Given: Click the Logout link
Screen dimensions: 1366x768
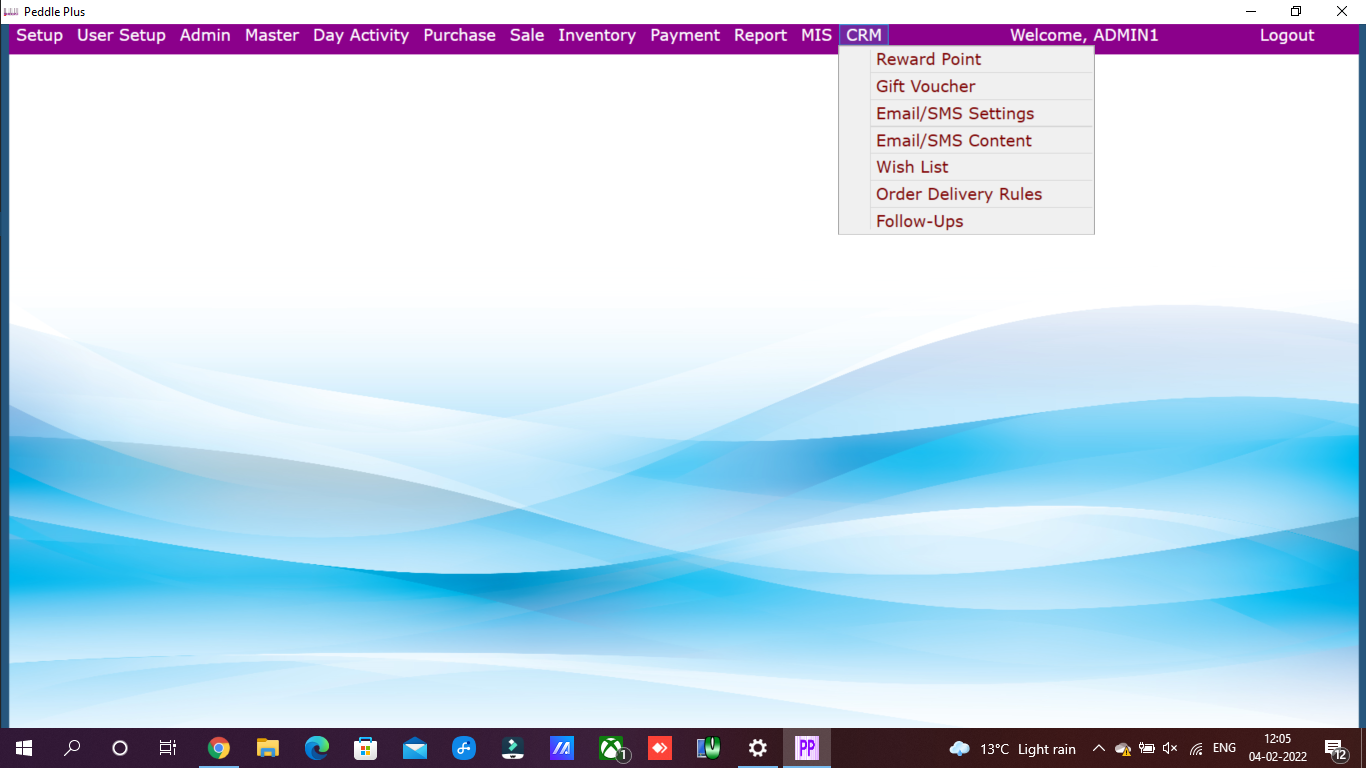Looking at the screenshot, I should [x=1286, y=35].
